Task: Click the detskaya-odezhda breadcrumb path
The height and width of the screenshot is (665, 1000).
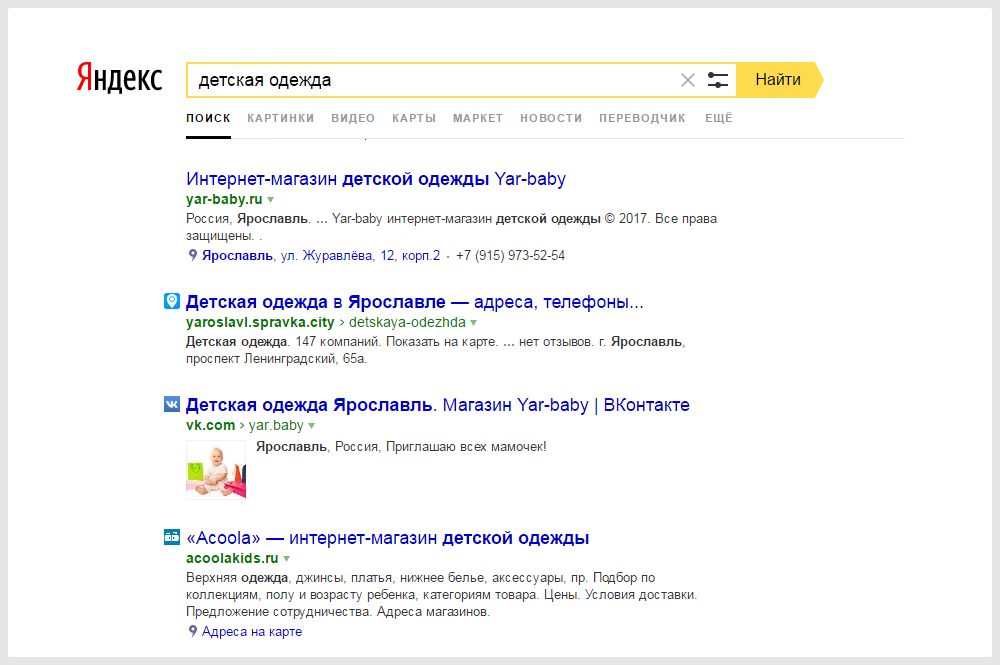Action: coord(407,323)
